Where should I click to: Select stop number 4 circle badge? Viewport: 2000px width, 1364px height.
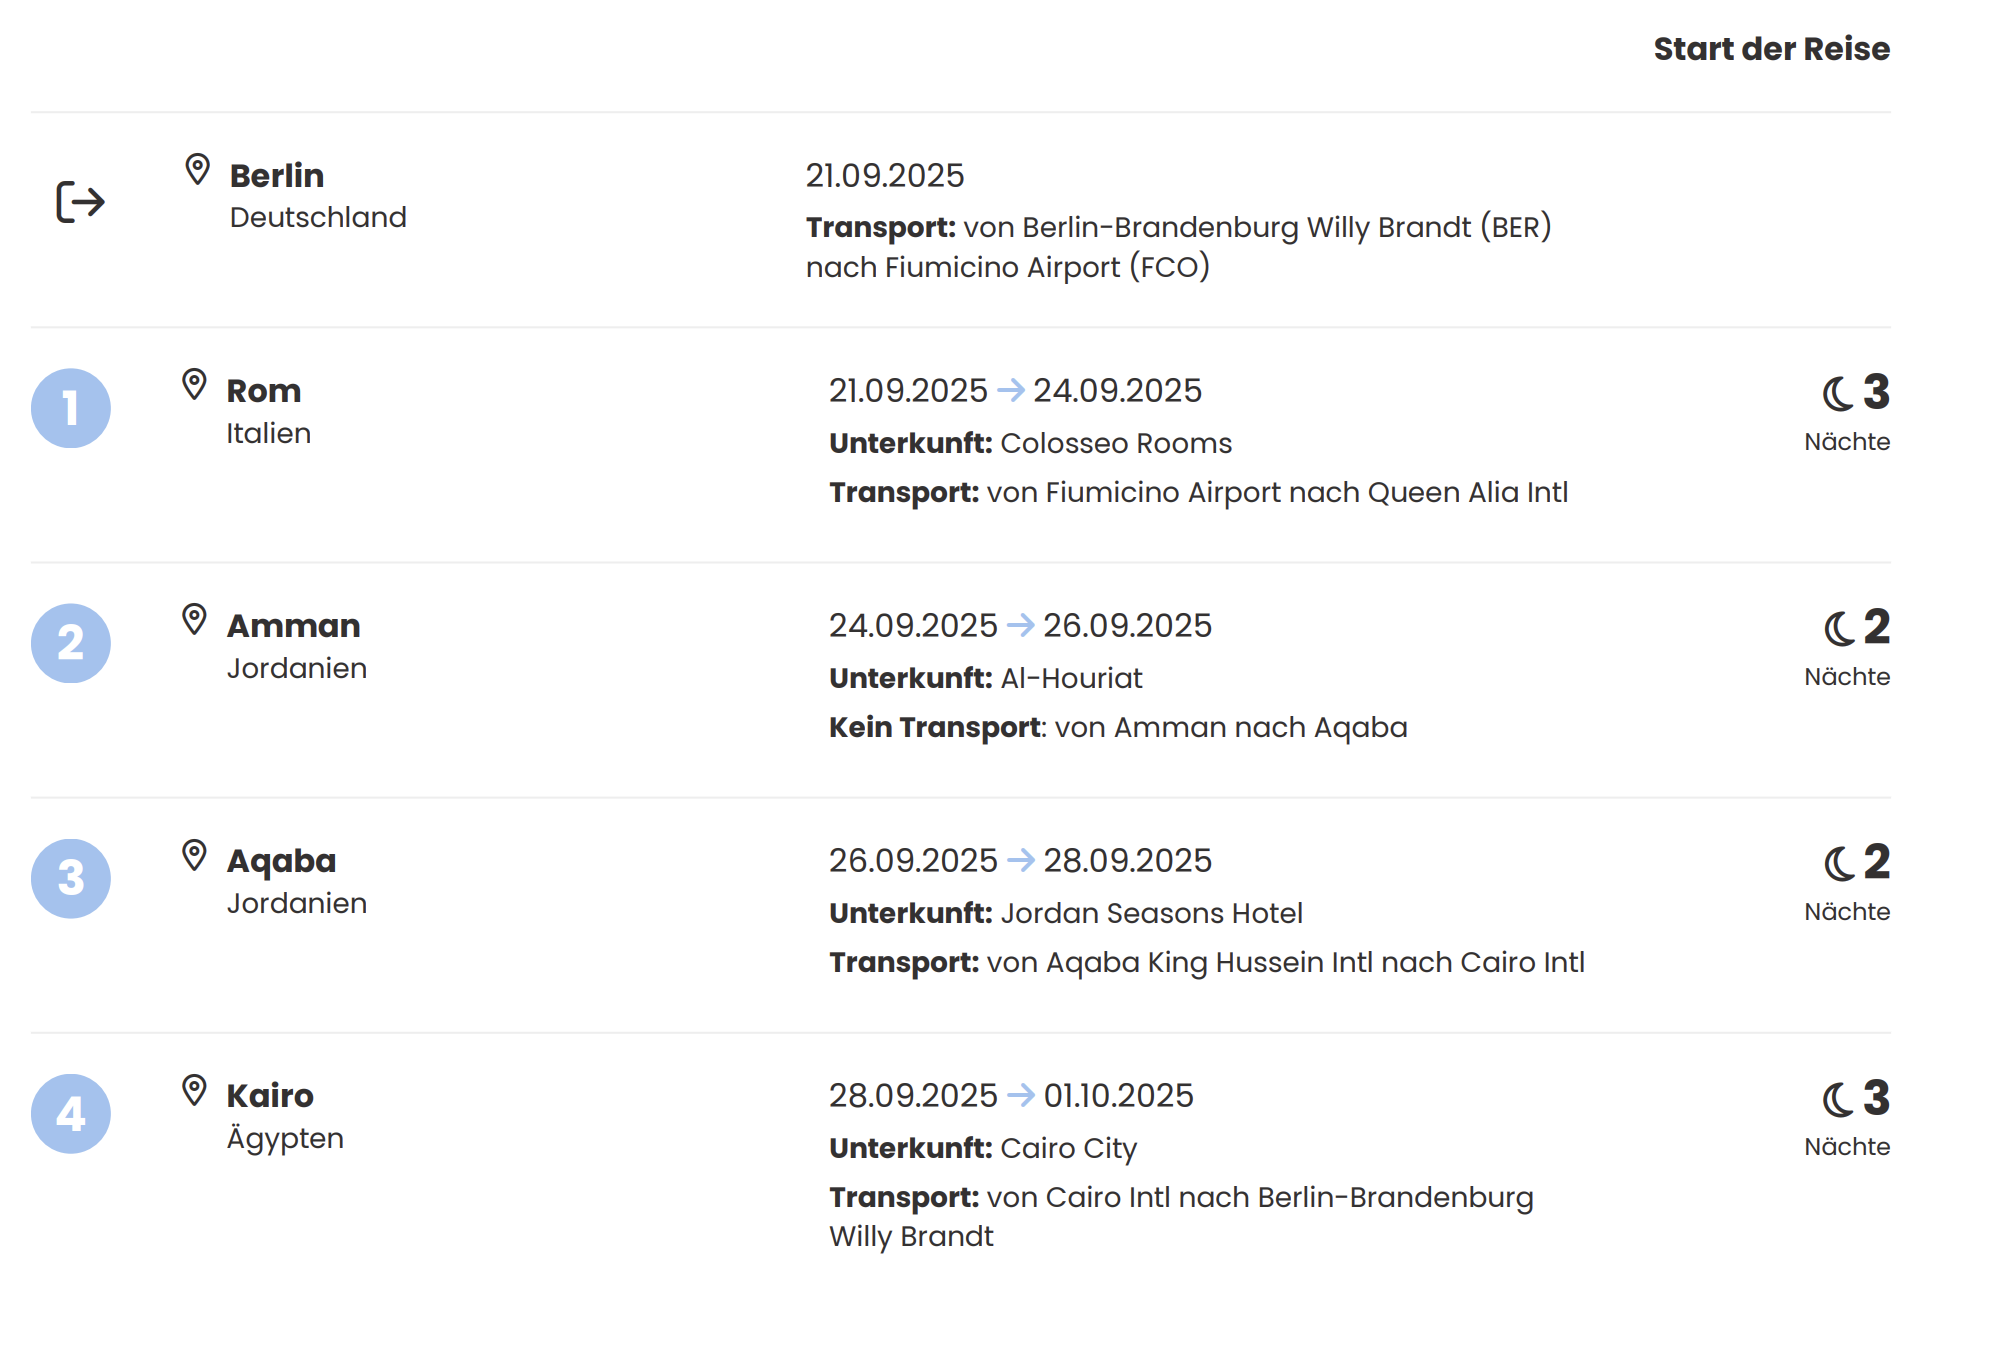tap(71, 1113)
